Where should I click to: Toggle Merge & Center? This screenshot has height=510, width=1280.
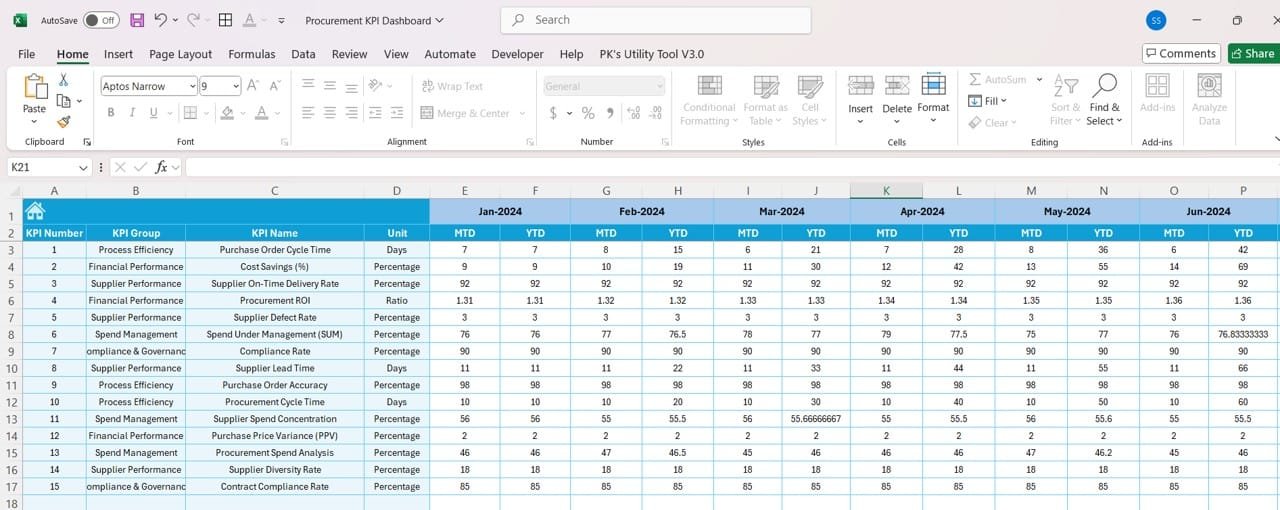click(x=466, y=113)
